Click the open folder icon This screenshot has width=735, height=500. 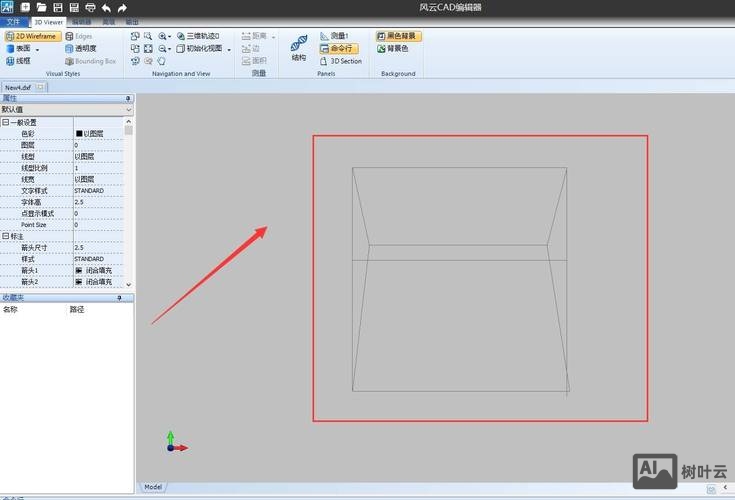(41, 7)
